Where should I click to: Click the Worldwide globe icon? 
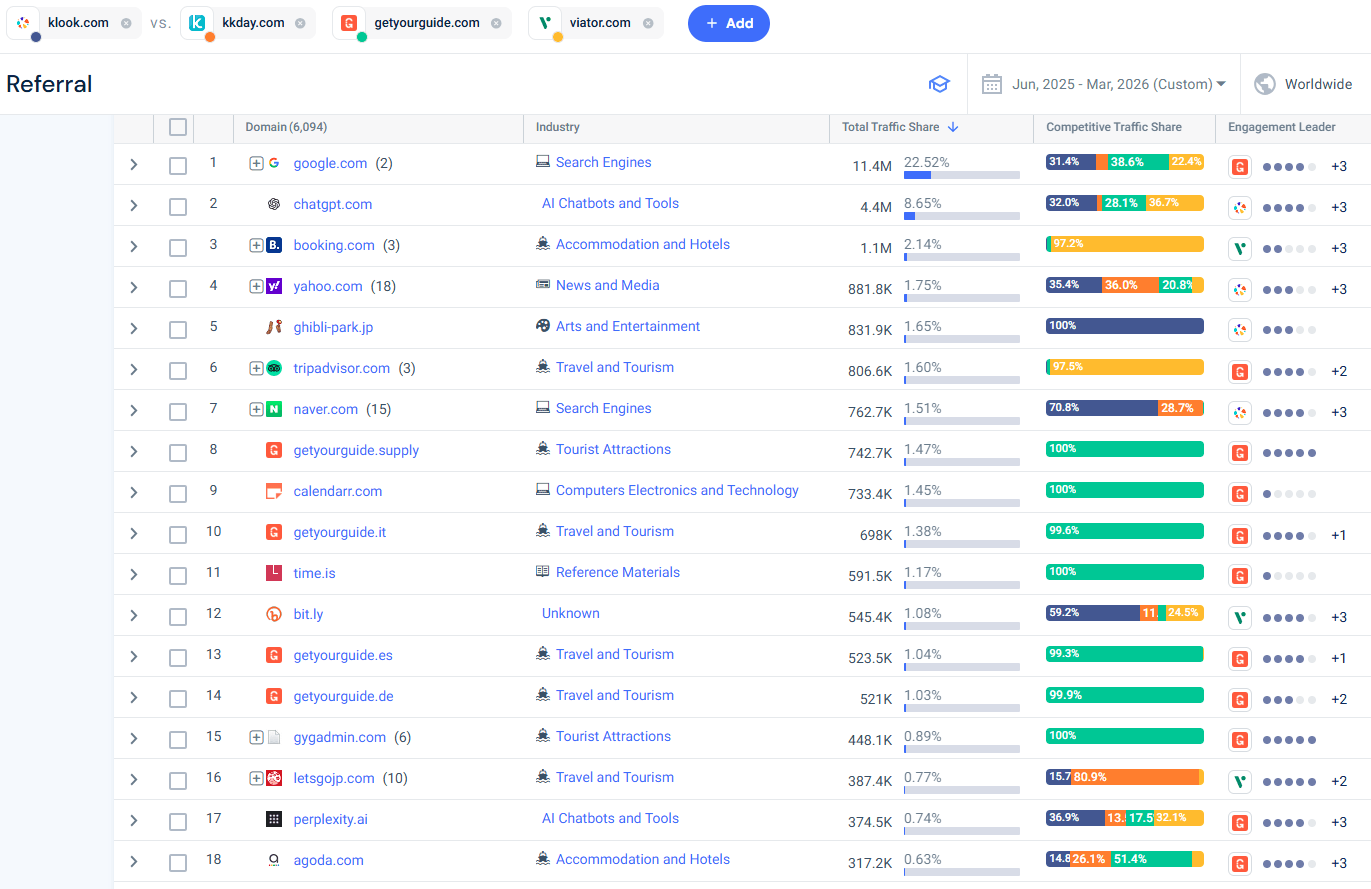pos(1265,84)
